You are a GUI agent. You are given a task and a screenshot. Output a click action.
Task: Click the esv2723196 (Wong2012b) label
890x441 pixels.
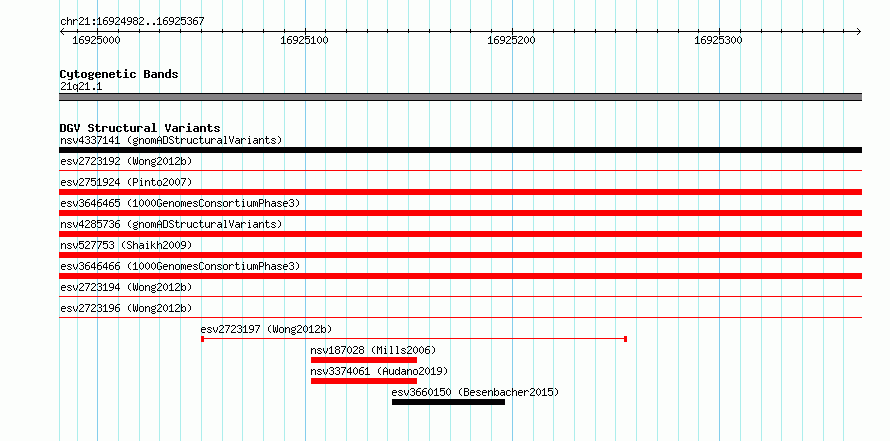click(x=126, y=308)
